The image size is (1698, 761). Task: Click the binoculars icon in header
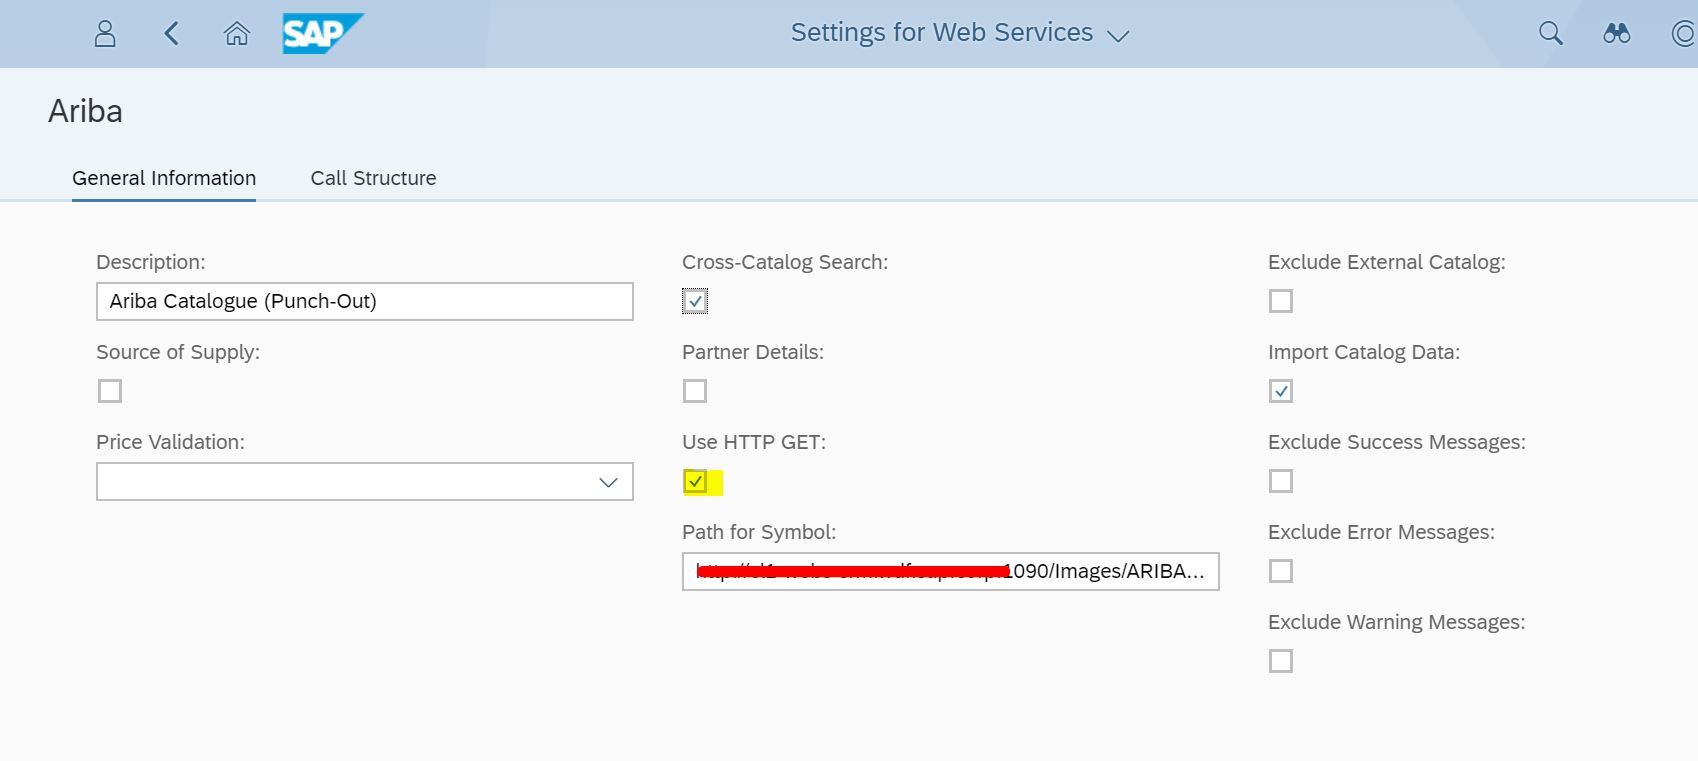1616,33
